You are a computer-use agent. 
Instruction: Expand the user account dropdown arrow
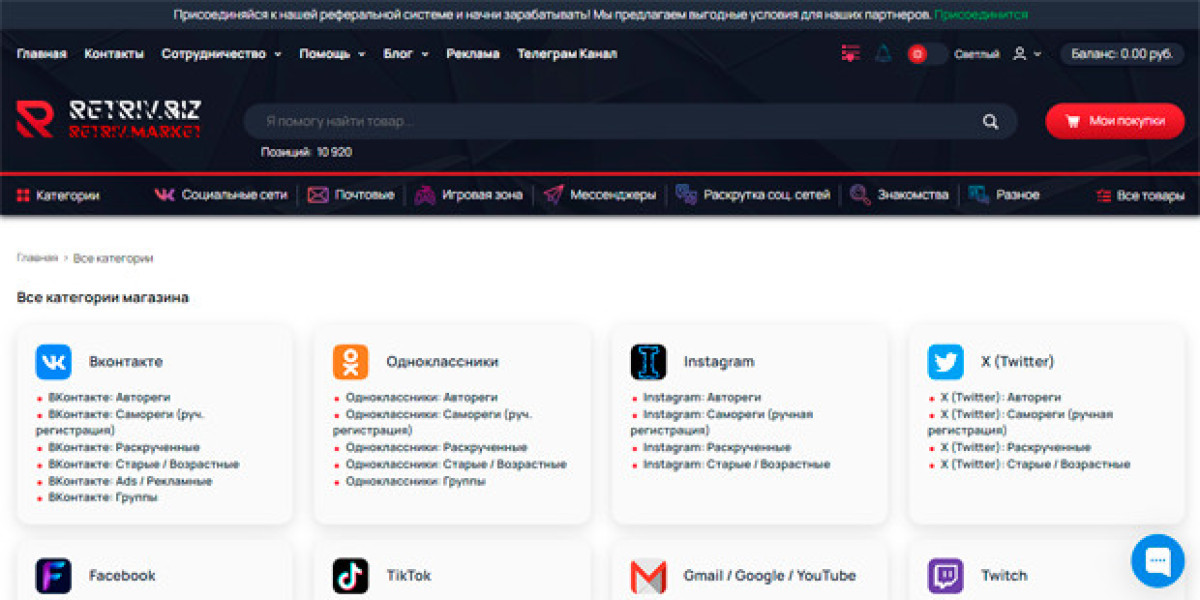coord(1036,55)
